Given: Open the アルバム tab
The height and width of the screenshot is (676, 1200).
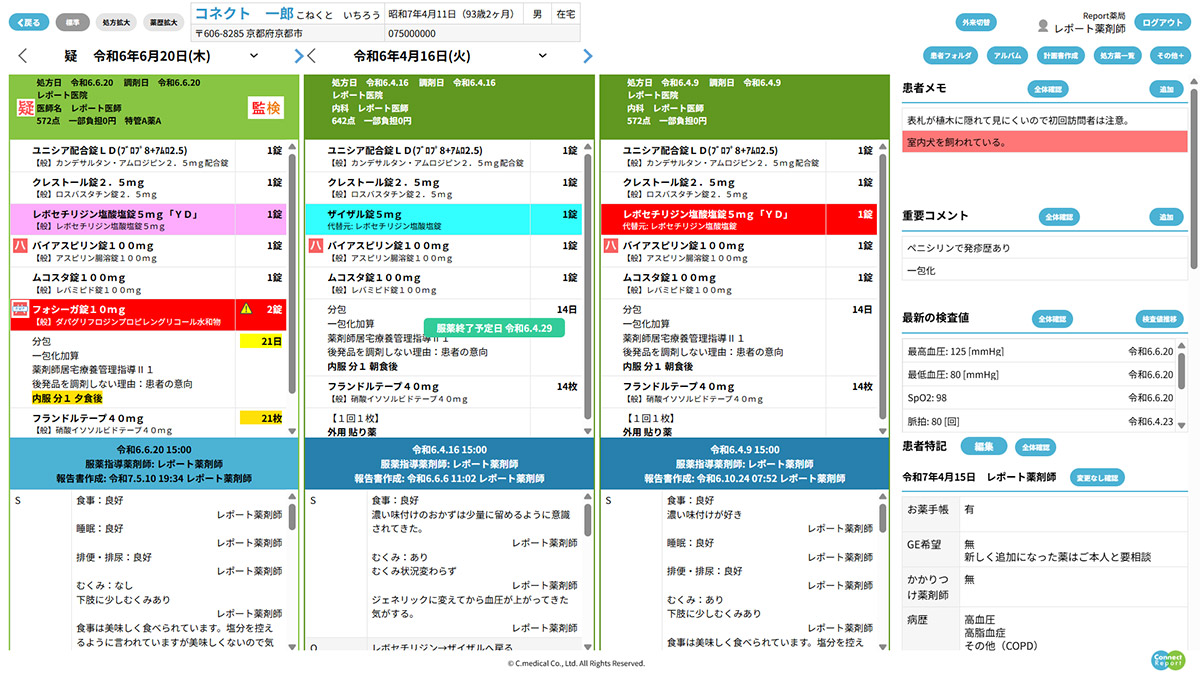Looking at the screenshot, I should pyautogui.click(x=1006, y=56).
